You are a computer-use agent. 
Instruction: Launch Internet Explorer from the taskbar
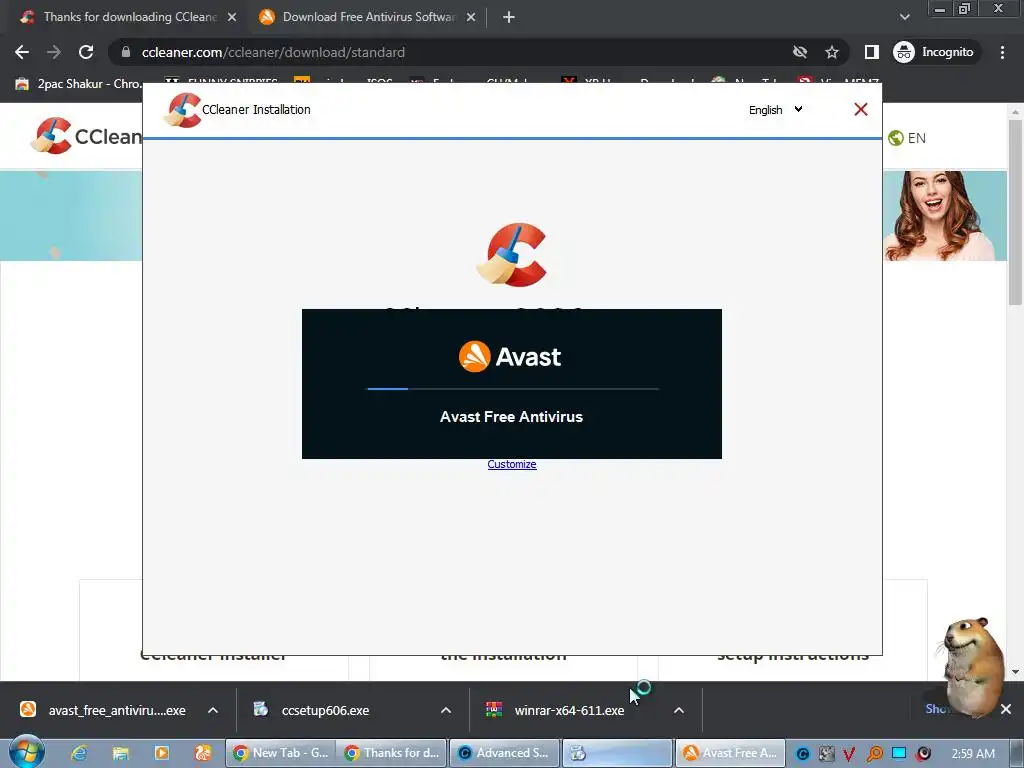[79, 753]
